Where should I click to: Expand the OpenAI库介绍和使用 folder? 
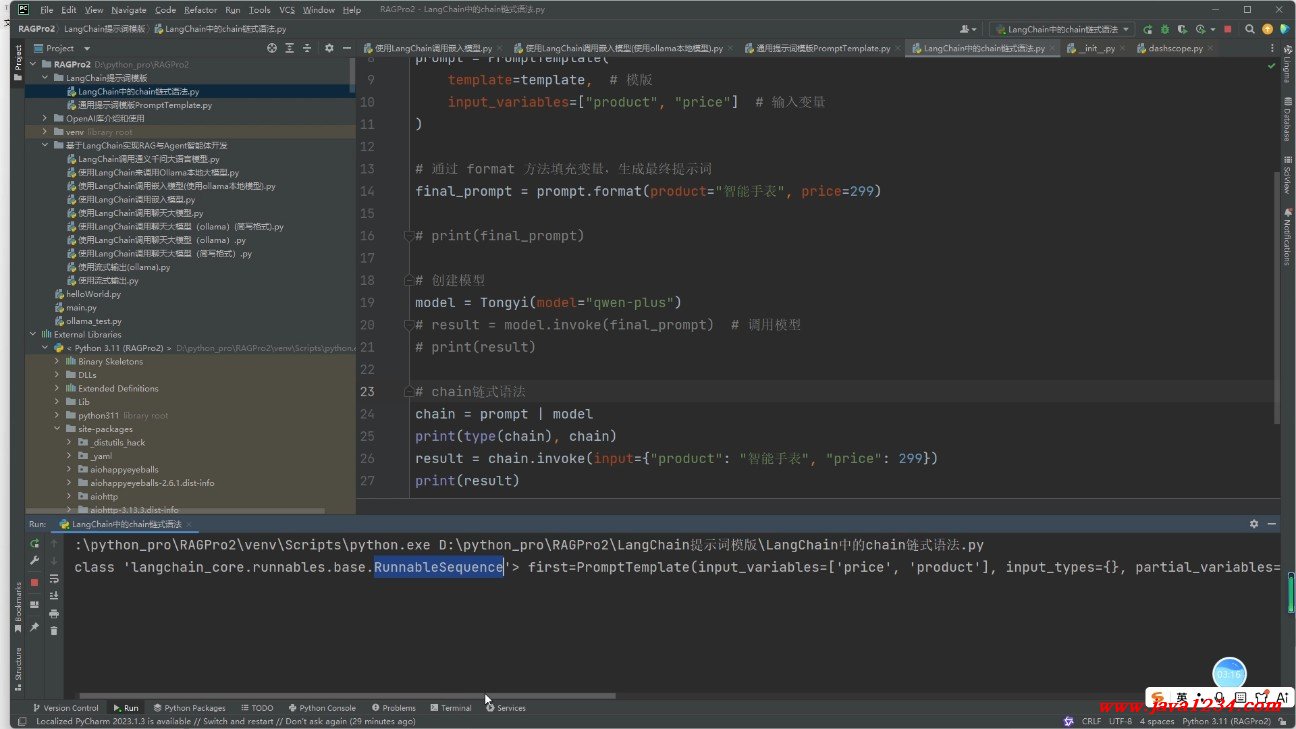pyautogui.click(x=44, y=118)
